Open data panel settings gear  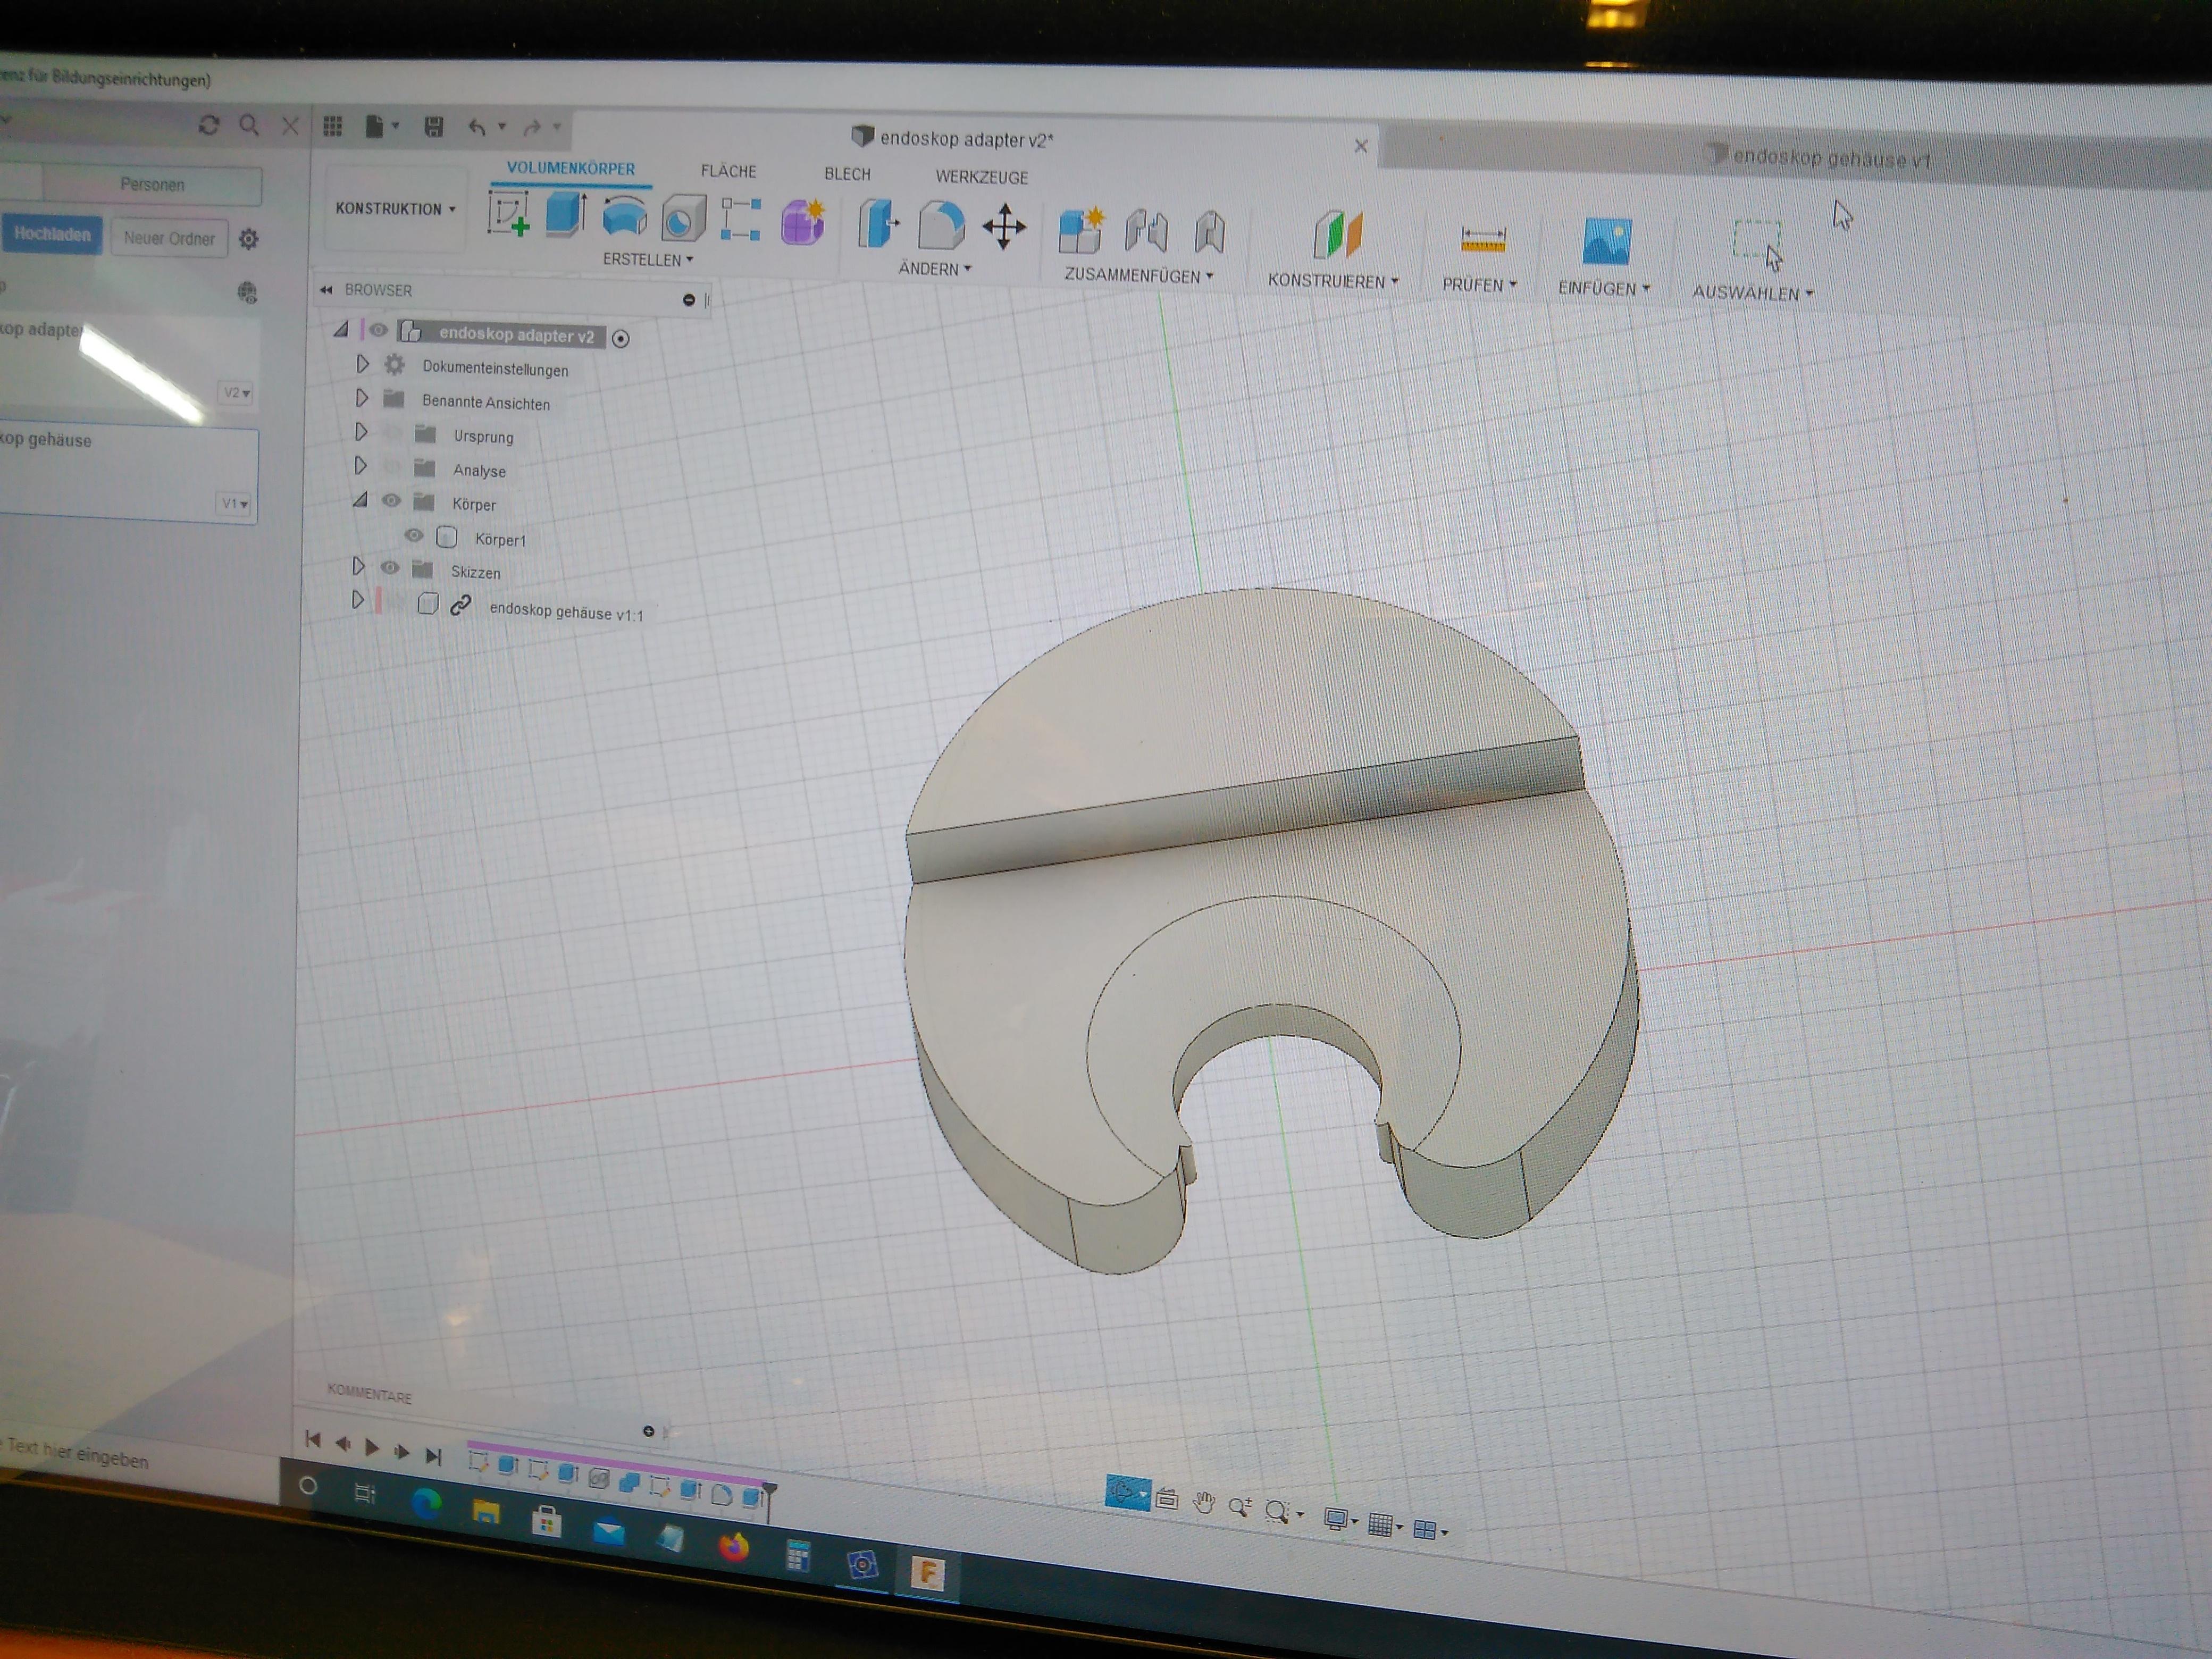(x=249, y=239)
